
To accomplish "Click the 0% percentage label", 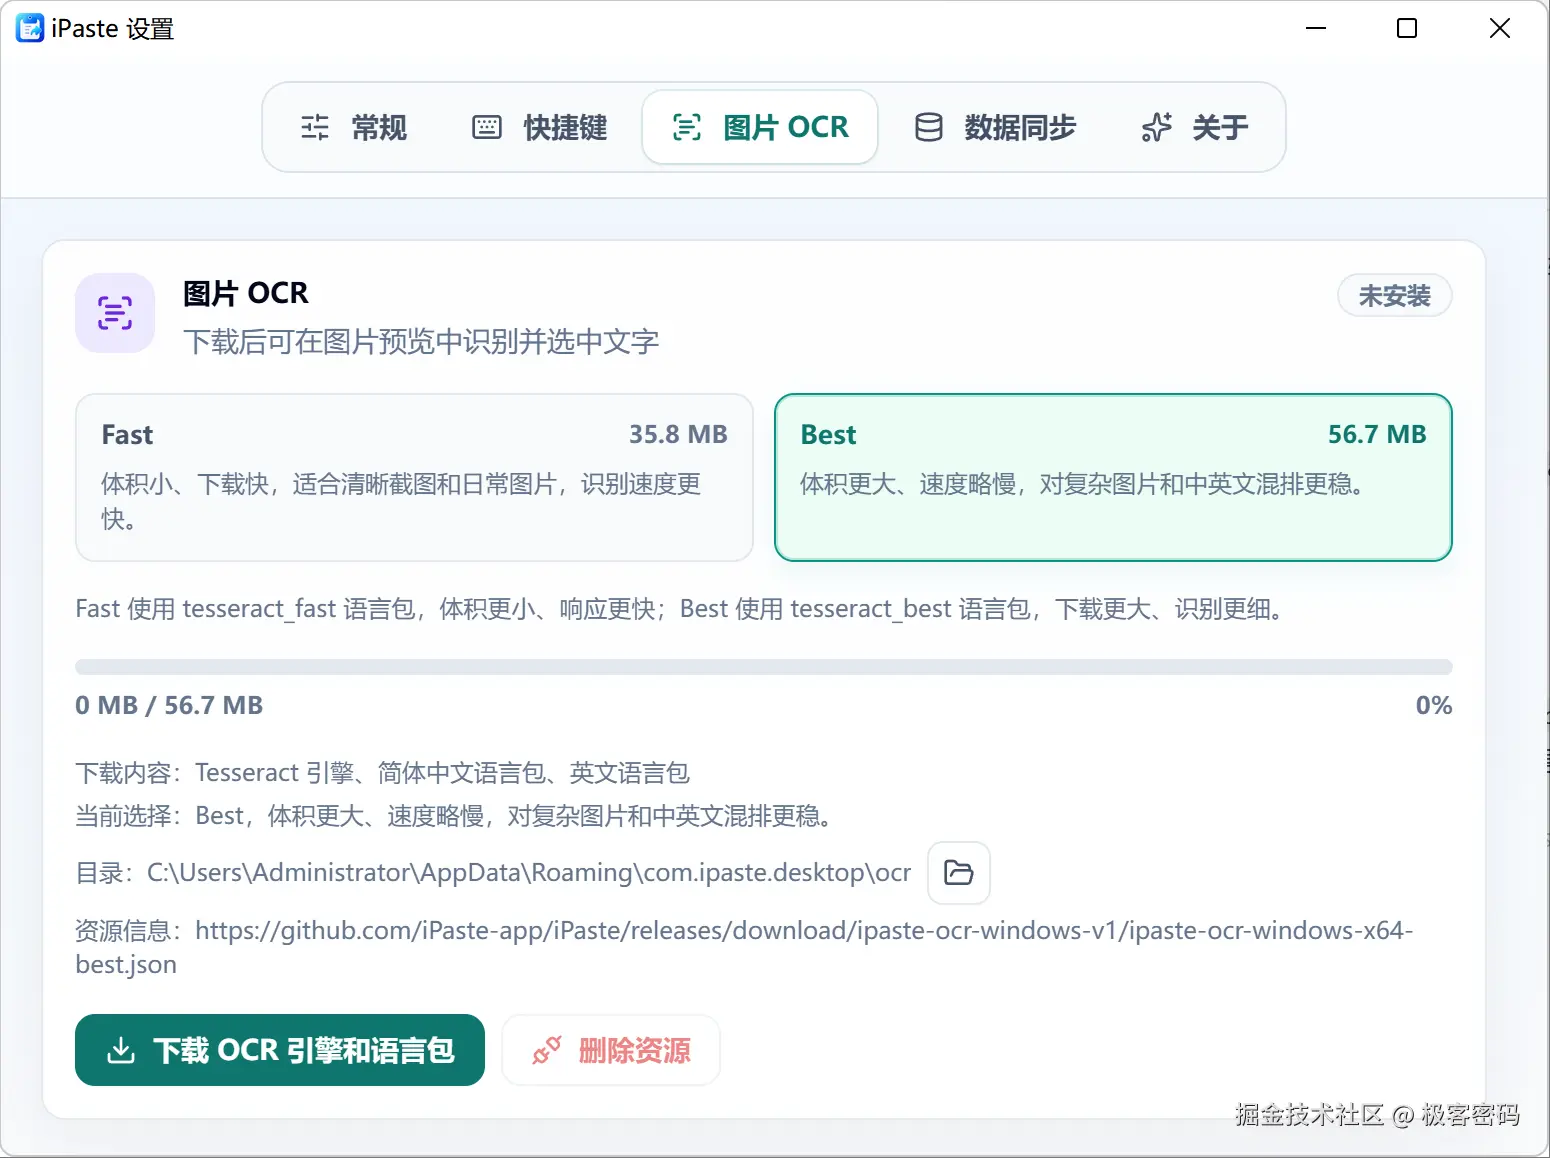I will tap(1434, 705).
